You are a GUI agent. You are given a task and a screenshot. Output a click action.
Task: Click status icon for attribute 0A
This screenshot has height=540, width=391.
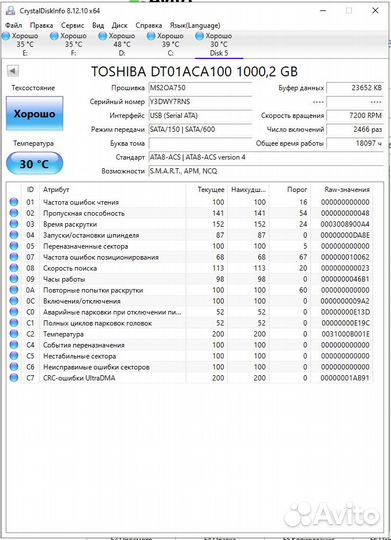pos(14,290)
